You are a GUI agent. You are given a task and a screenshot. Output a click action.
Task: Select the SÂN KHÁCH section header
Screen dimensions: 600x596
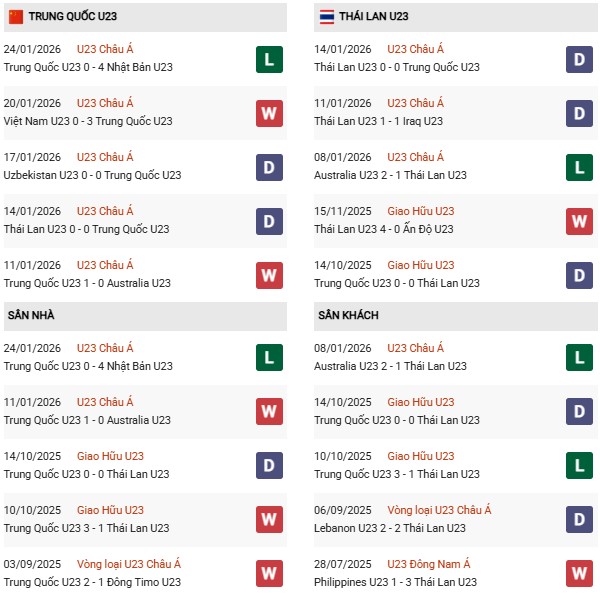[x=349, y=316]
